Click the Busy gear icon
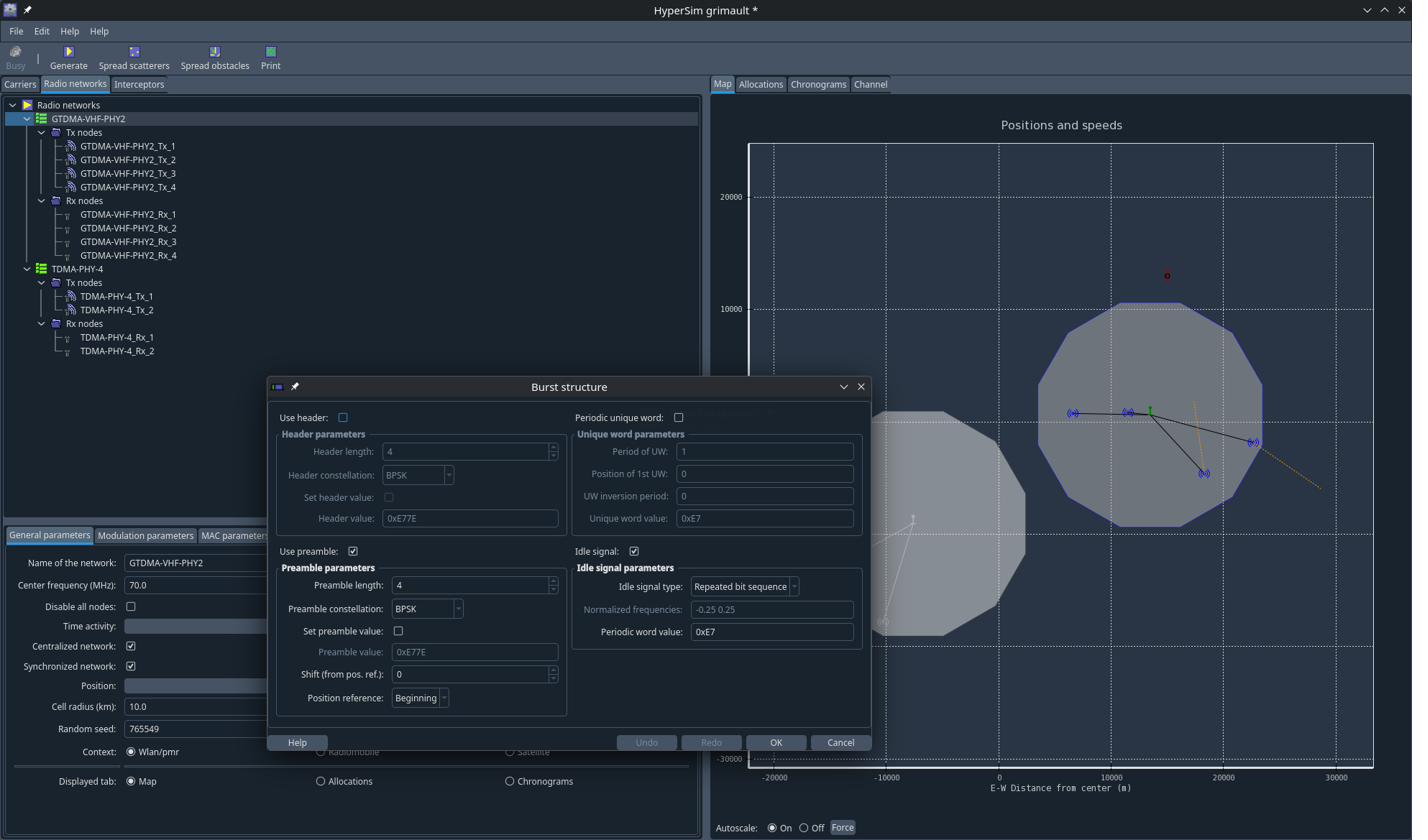Image resolution: width=1428 pixels, height=840 pixels. pyautogui.click(x=16, y=51)
